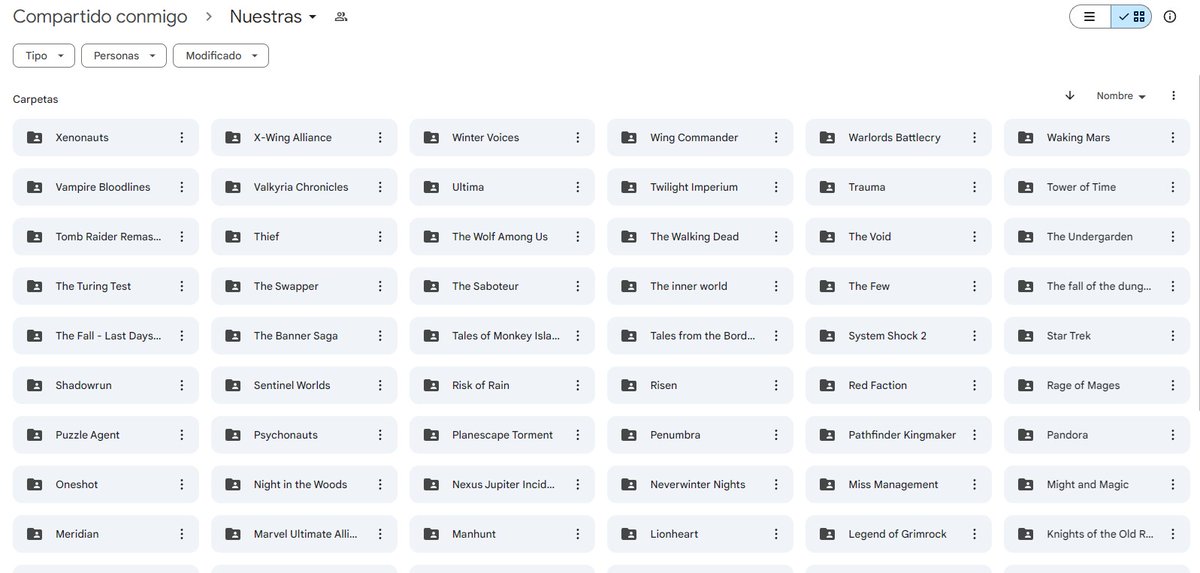
Task: Open the Tipo filter dropdown
Action: tap(44, 56)
